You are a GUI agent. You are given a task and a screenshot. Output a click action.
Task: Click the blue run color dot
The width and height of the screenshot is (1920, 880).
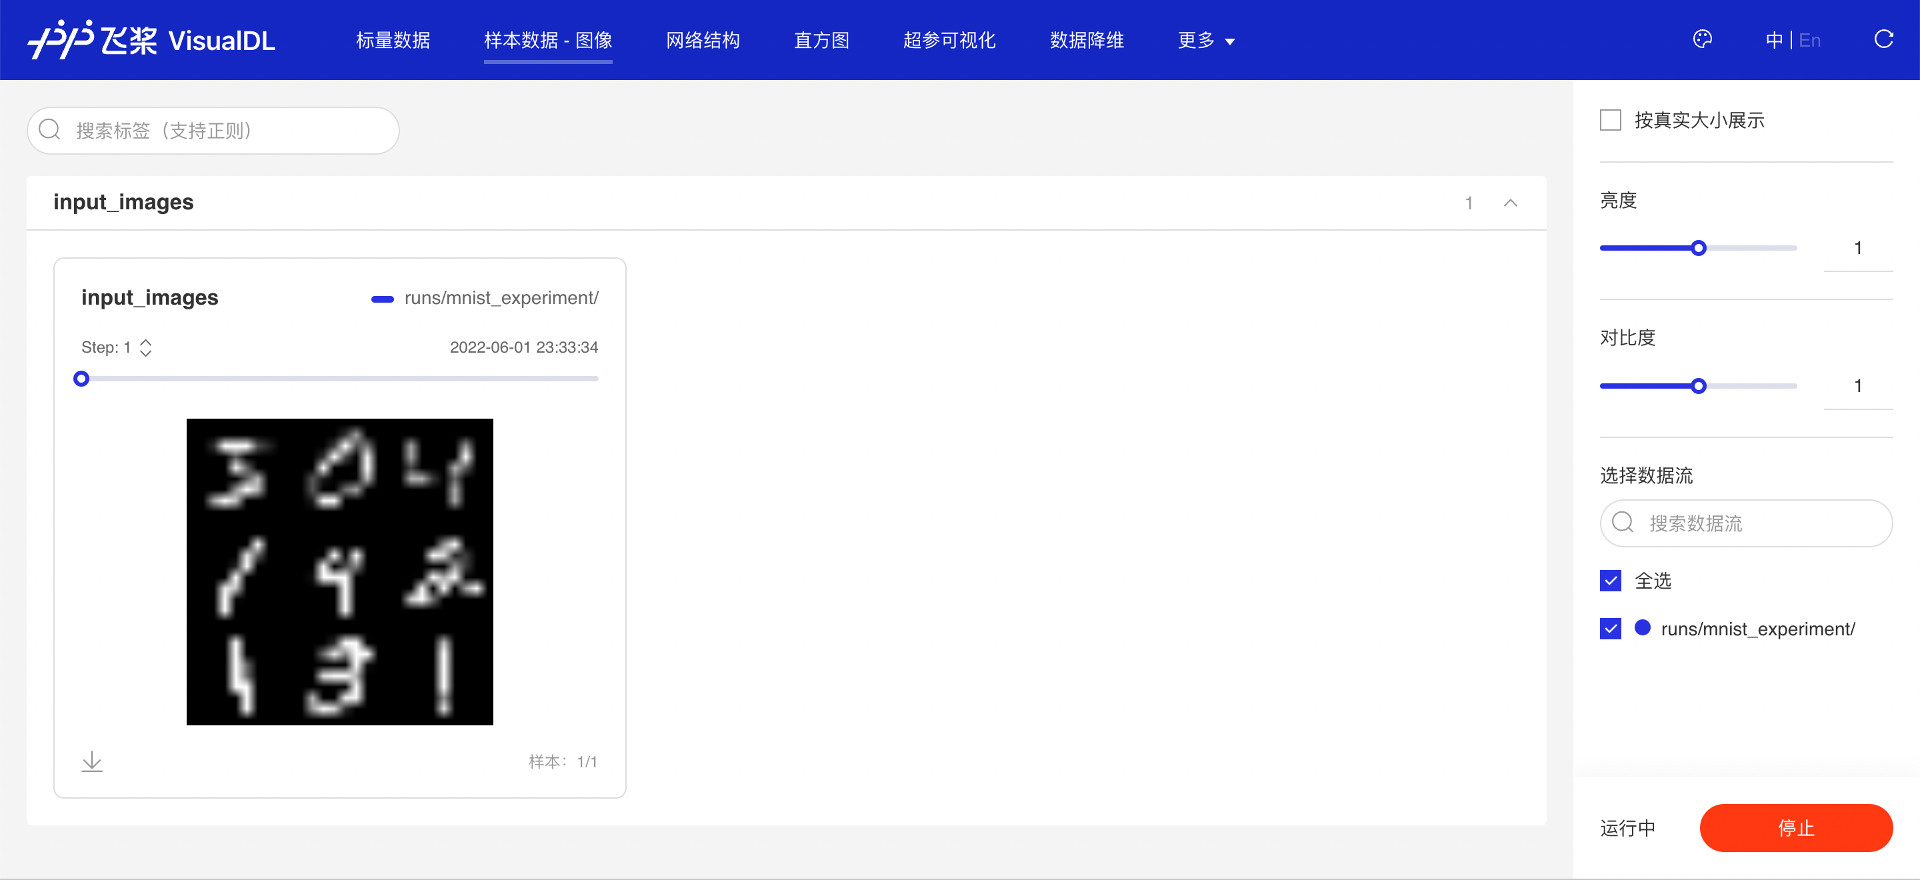point(1642,628)
